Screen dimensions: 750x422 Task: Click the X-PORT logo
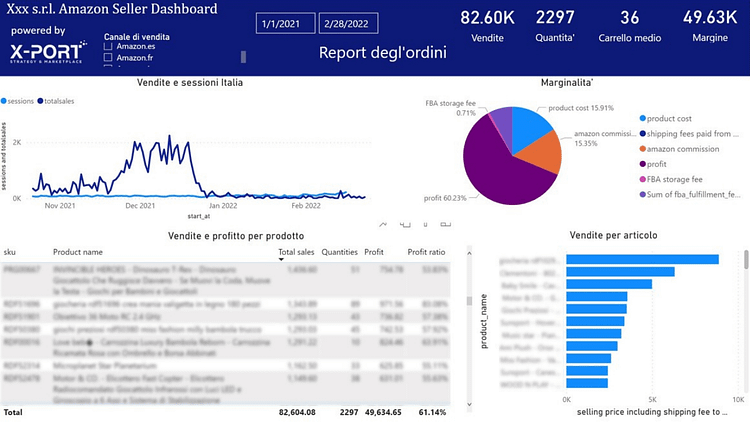tap(47, 50)
